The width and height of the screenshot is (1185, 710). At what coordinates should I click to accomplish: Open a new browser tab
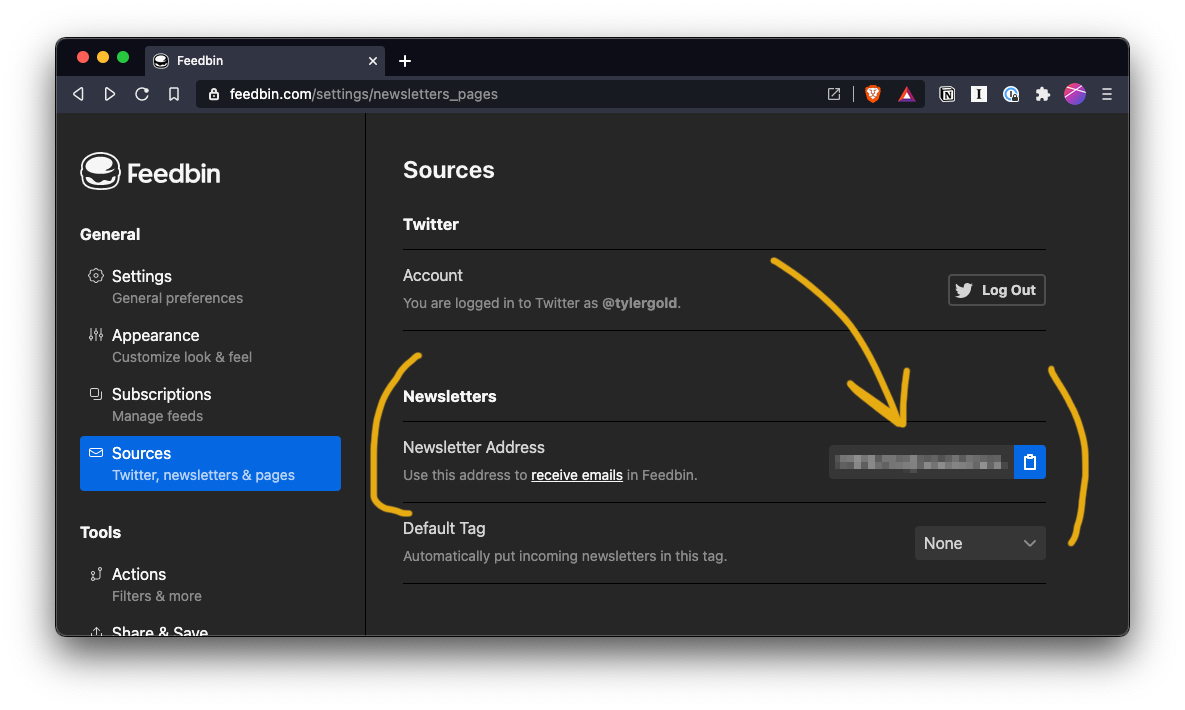(404, 60)
